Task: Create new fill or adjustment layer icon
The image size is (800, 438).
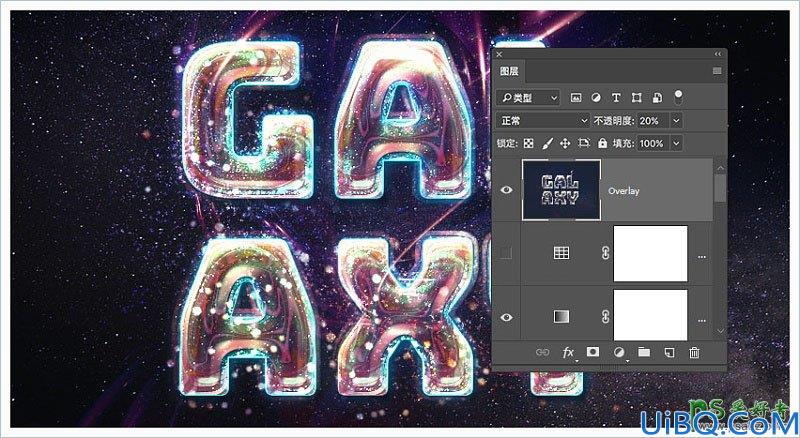Action: click(x=618, y=352)
